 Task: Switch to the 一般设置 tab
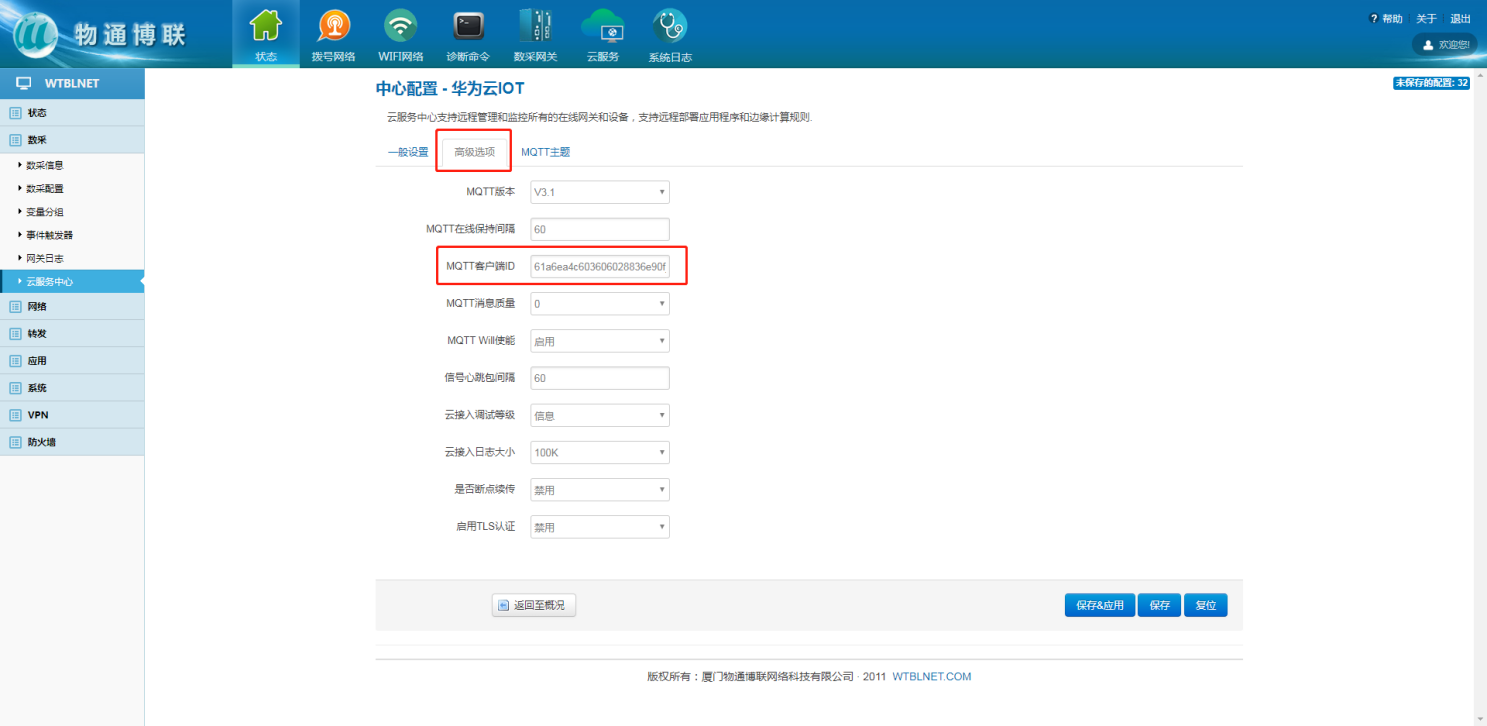pos(408,152)
